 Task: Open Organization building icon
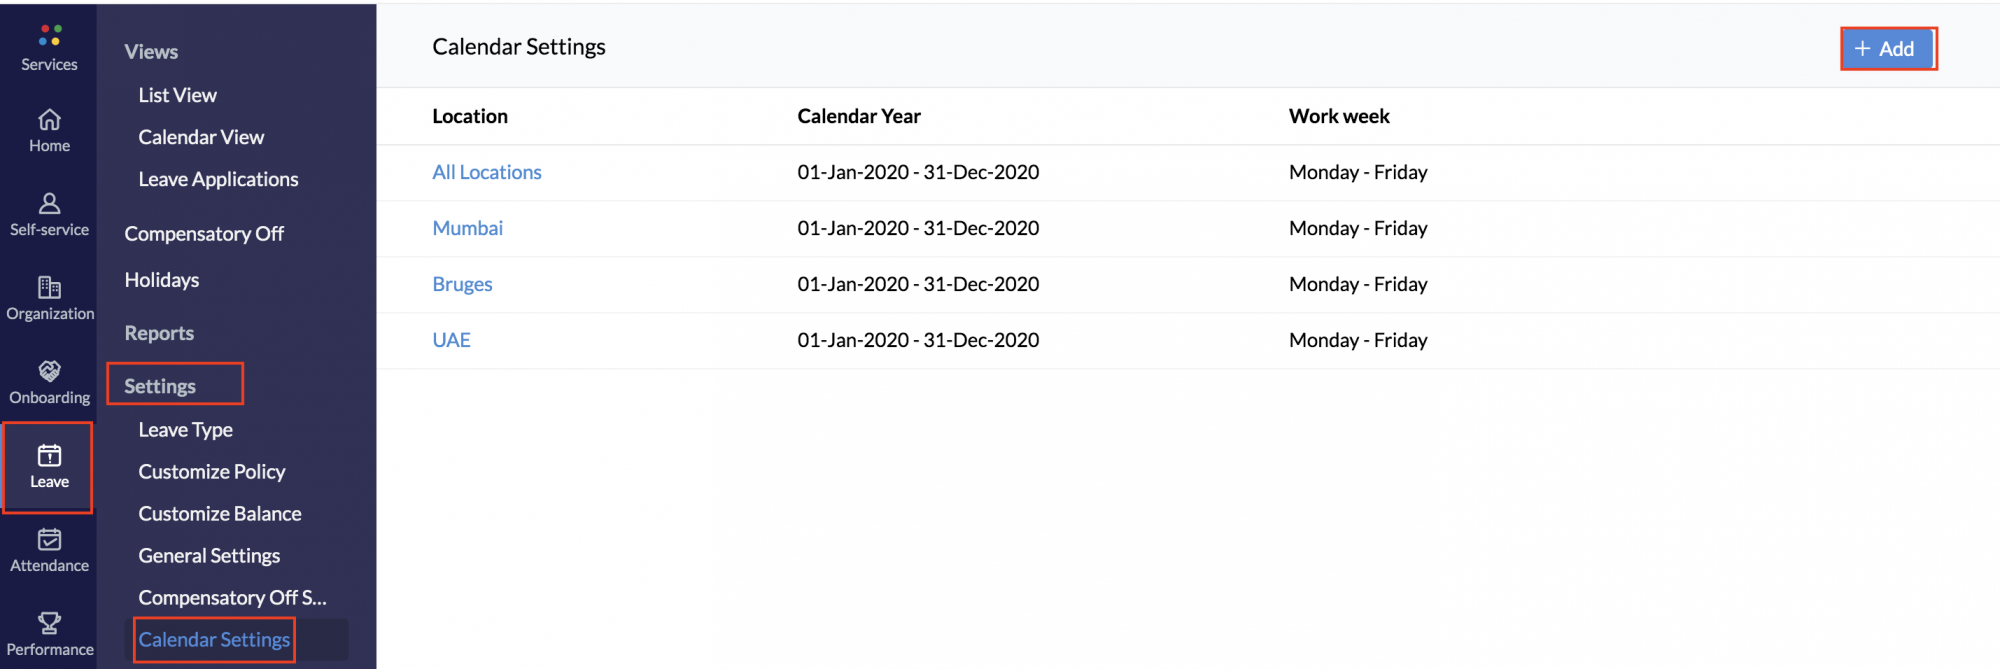point(49,288)
